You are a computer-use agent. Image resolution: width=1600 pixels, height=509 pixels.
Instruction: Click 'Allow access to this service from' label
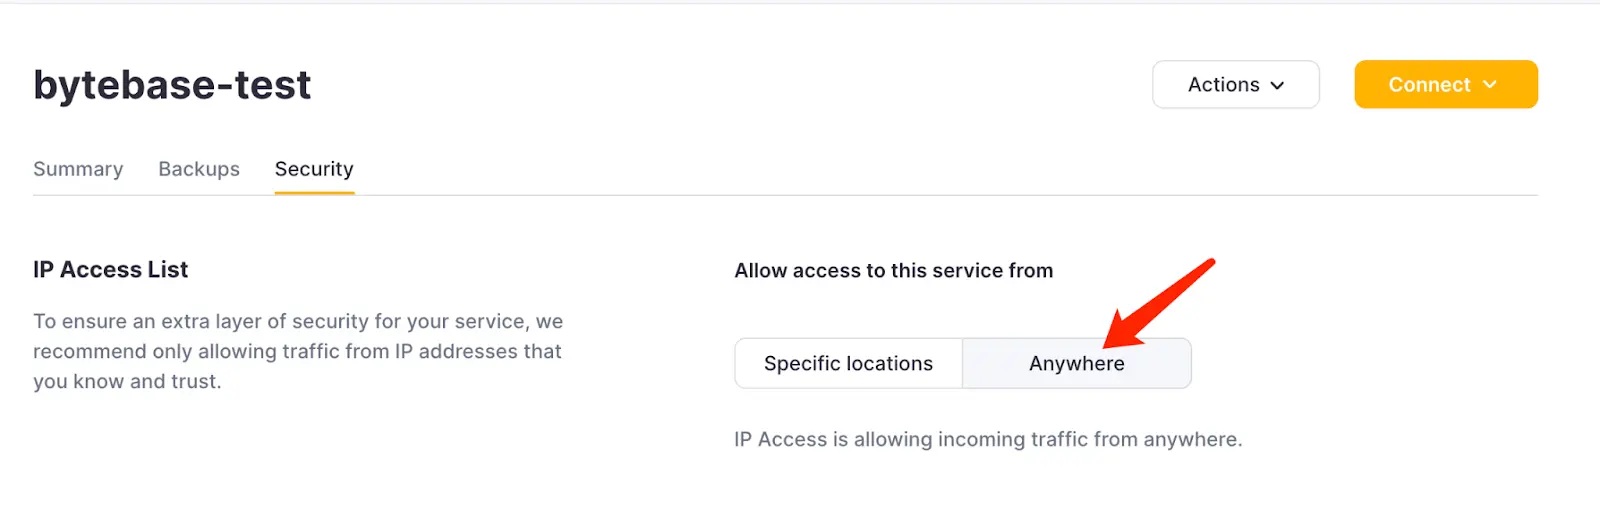894,271
